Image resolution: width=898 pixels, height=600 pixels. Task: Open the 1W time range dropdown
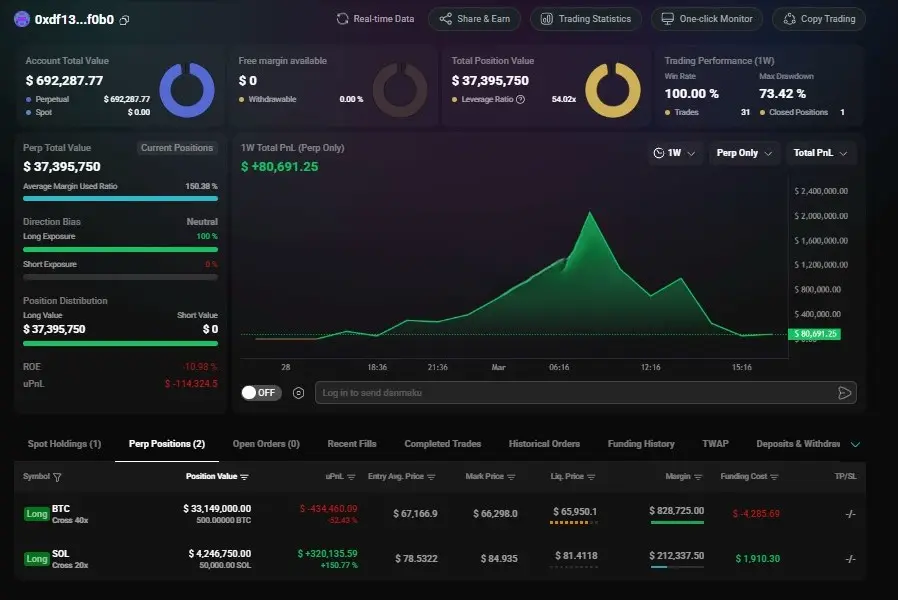point(675,153)
